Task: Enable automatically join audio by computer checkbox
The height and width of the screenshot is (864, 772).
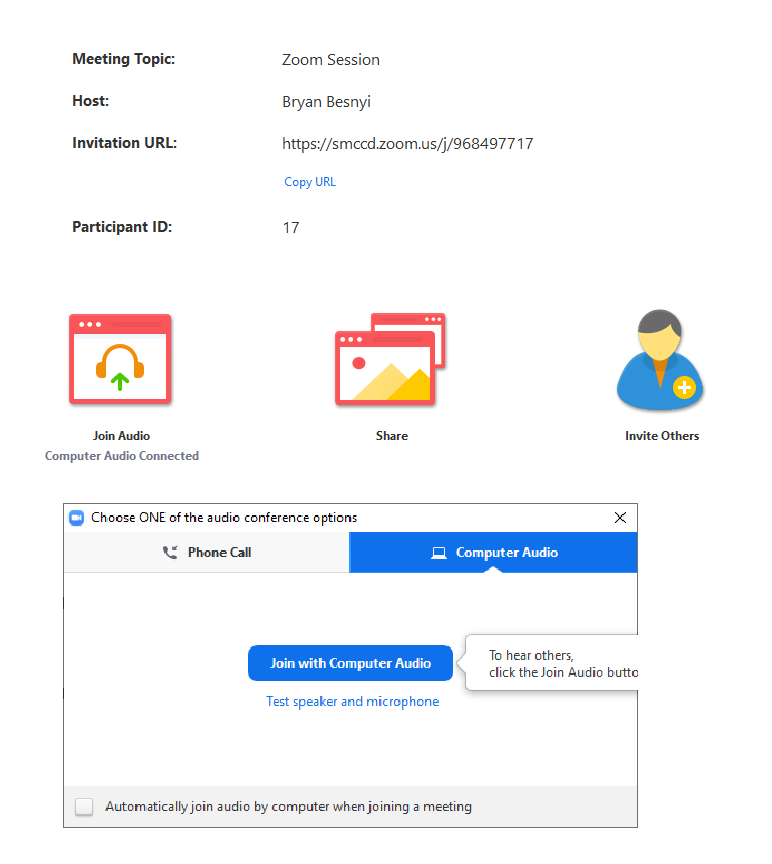Action: tap(84, 807)
